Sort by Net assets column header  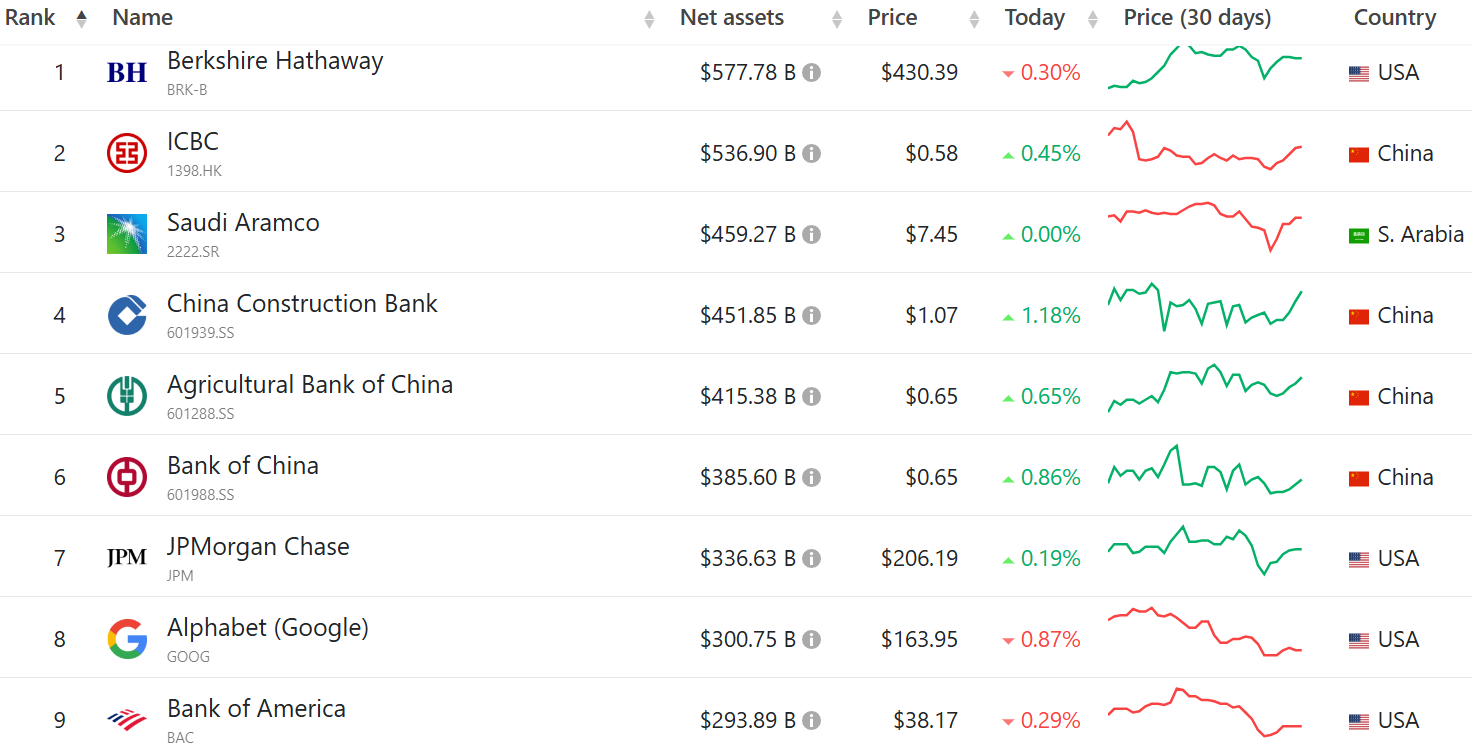tap(732, 18)
